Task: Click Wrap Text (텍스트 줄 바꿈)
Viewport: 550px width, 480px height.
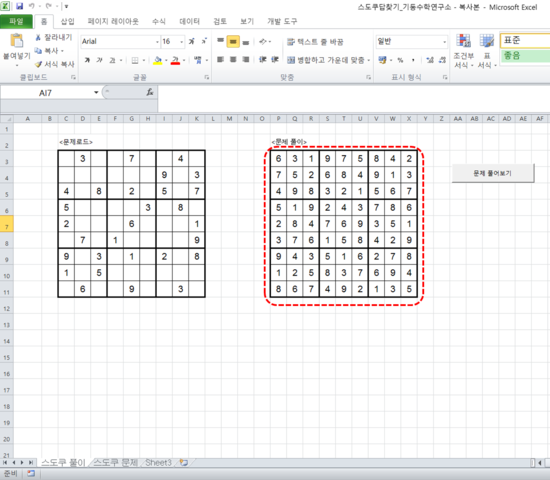Action: pyautogui.click(x=315, y=42)
